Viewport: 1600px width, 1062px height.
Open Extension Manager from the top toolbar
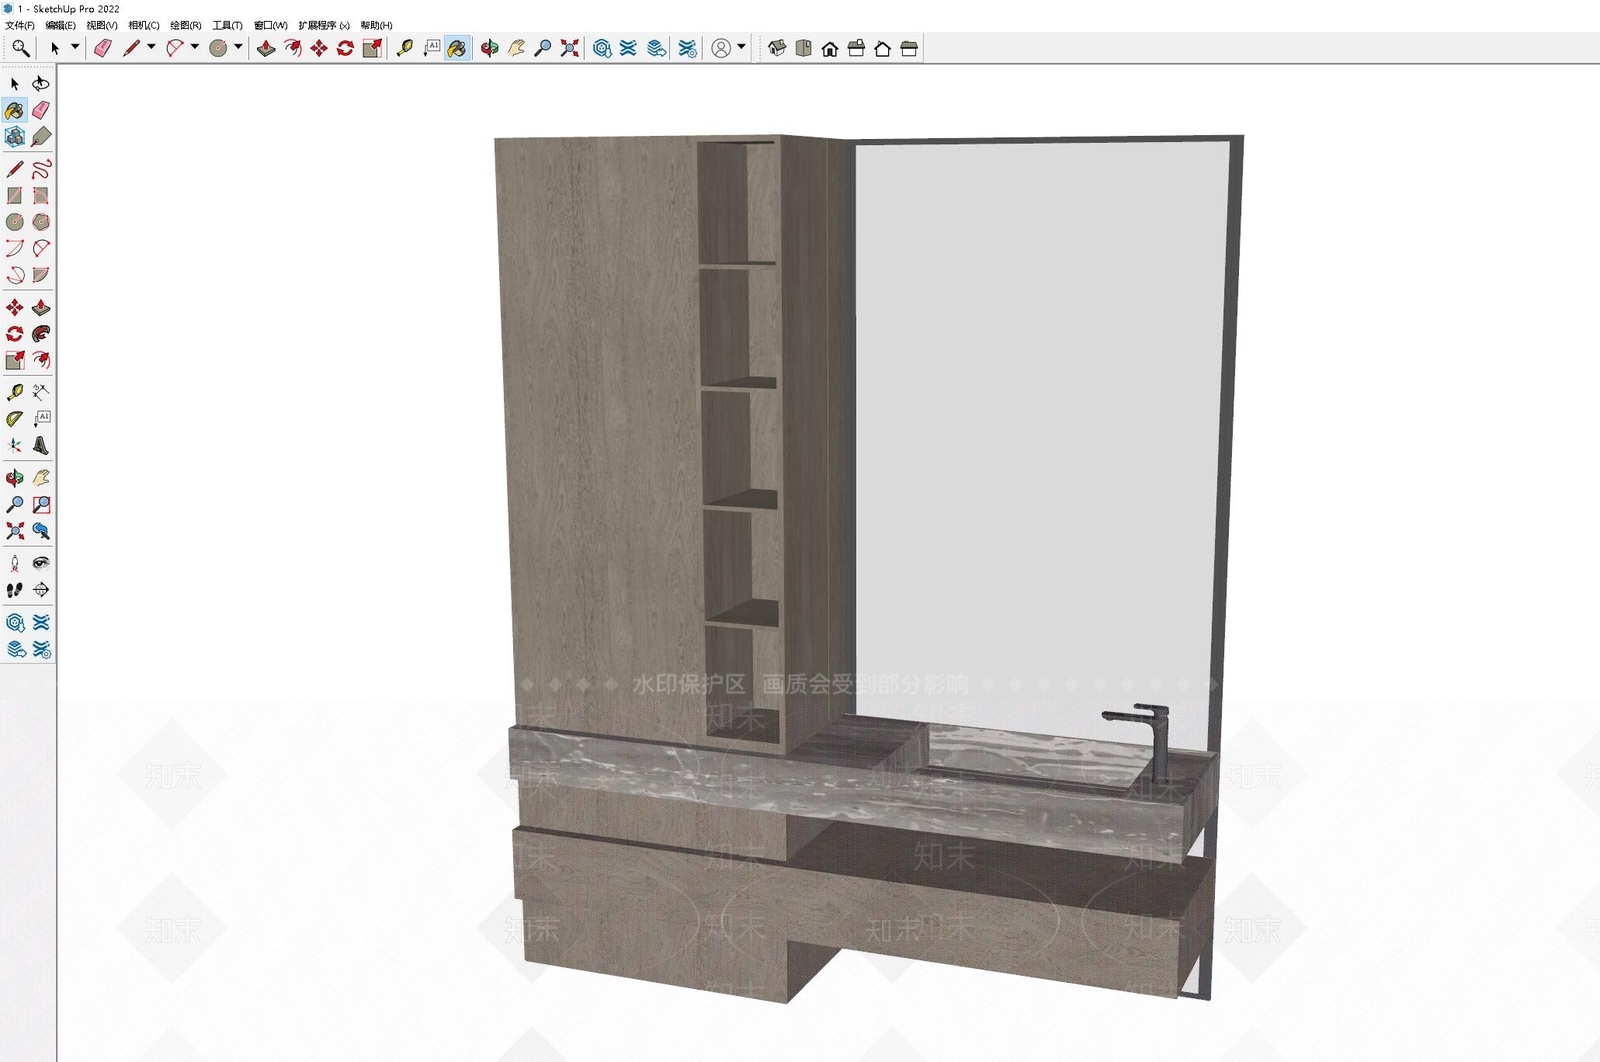click(687, 48)
